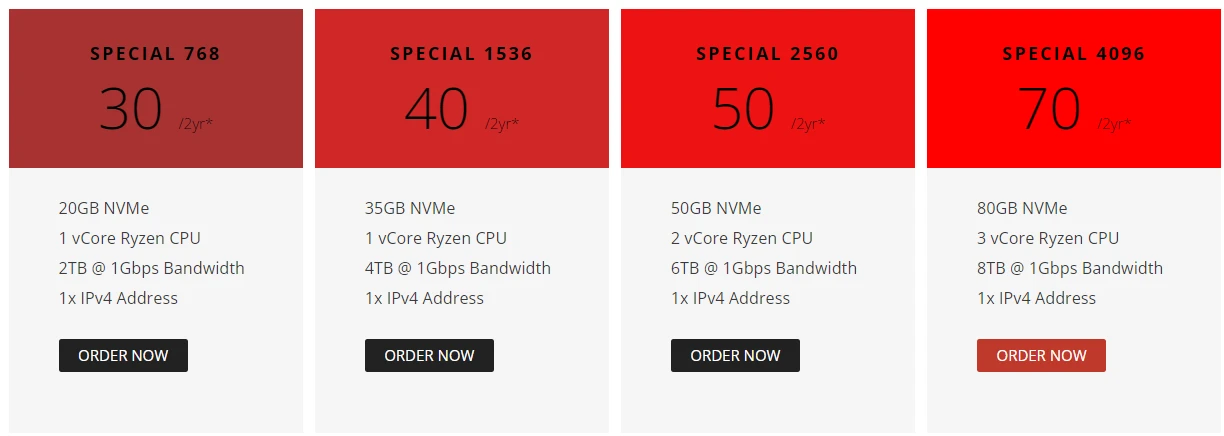Viewport: 1224px width, 436px height.
Task: Click the 3 vCore Ryzen CPU line
Action: (x=1048, y=238)
